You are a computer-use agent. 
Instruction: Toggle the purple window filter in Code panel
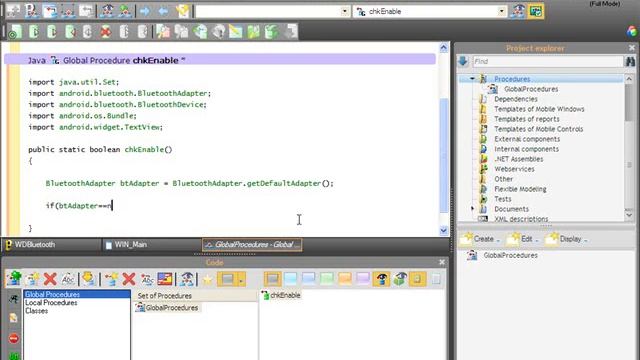362,279
